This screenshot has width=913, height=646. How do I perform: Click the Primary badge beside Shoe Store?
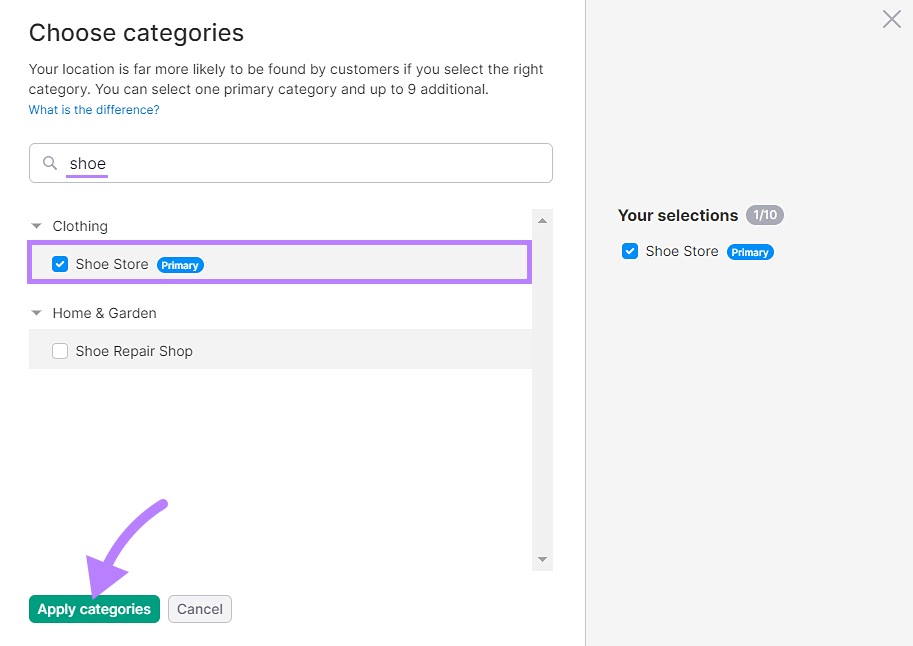180,264
